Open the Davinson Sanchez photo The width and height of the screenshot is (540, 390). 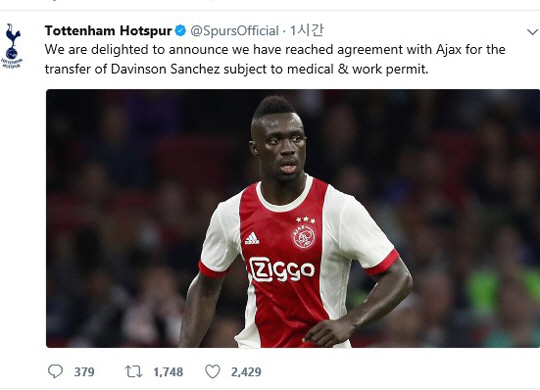293,218
